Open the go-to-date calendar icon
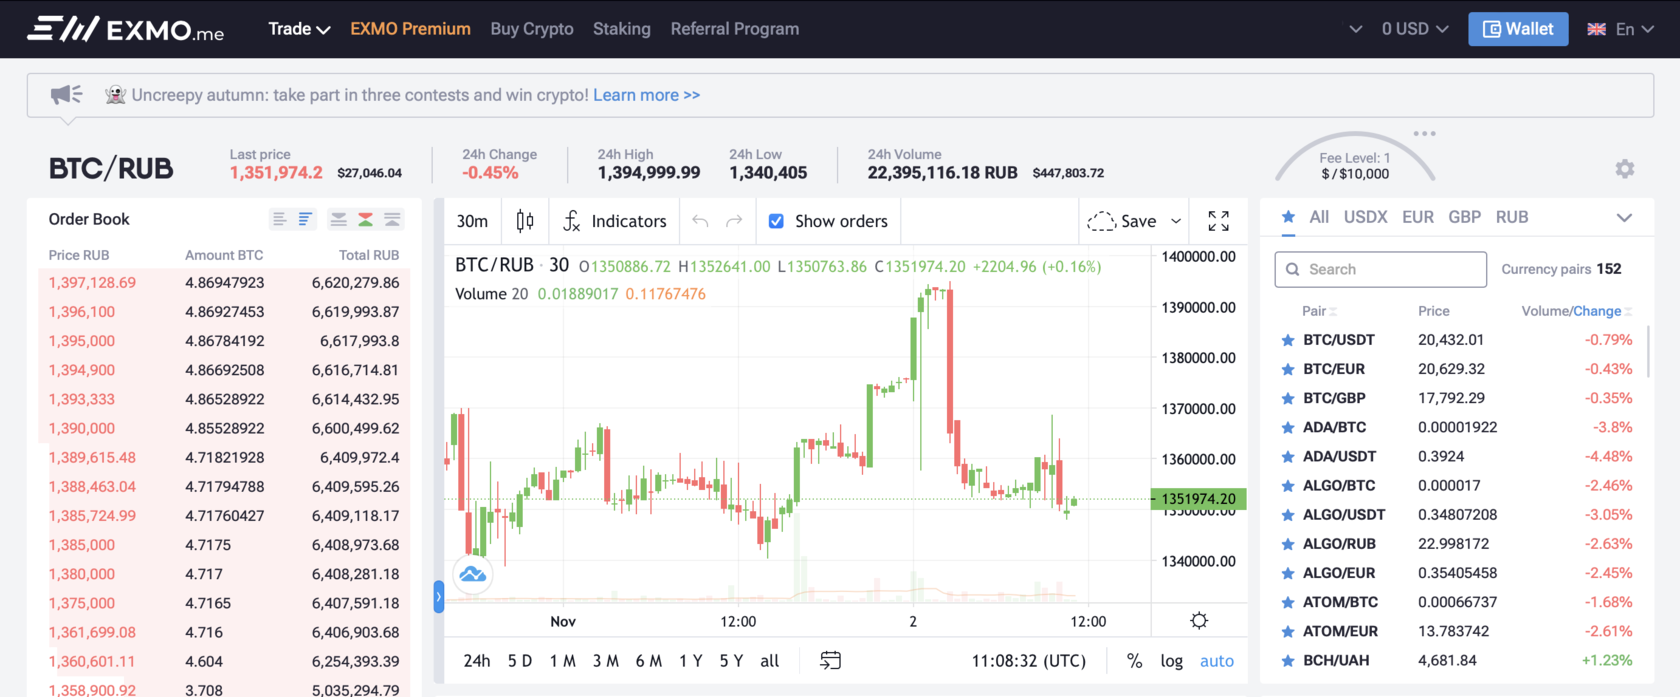The image size is (1680, 697). pyautogui.click(x=830, y=661)
